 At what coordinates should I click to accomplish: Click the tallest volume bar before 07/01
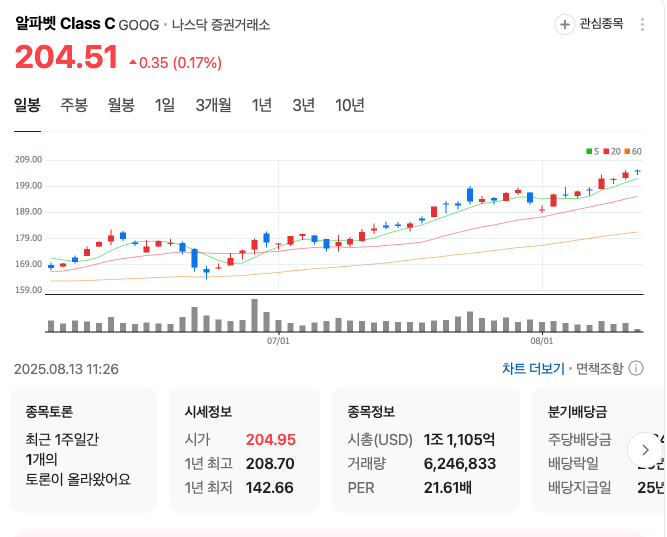(254, 315)
